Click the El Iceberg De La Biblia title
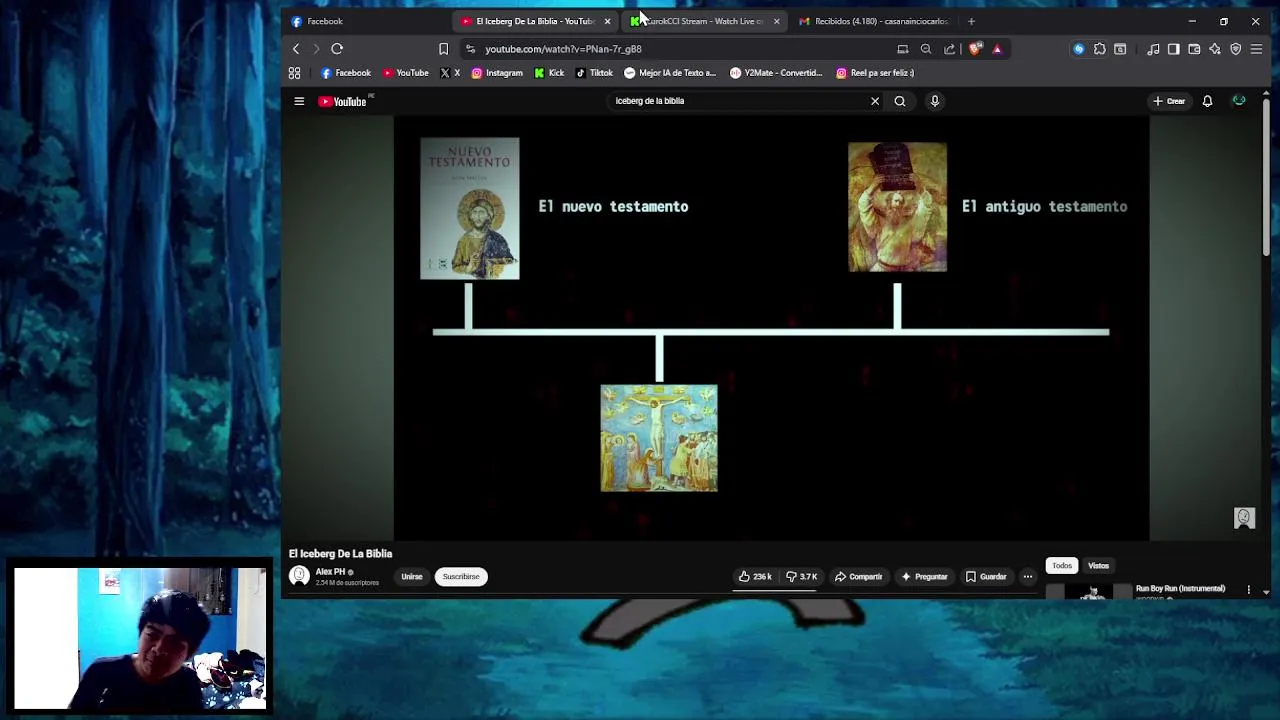Viewport: 1280px width, 720px height. [x=340, y=554]
